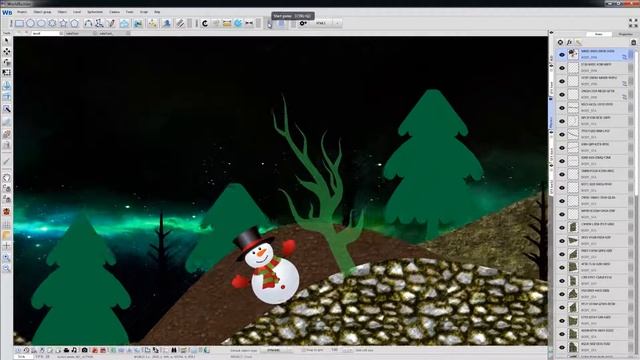Screen dimensions: 640x360
Task: Click the letter C icon in toolbar
Action: (205, 23)
